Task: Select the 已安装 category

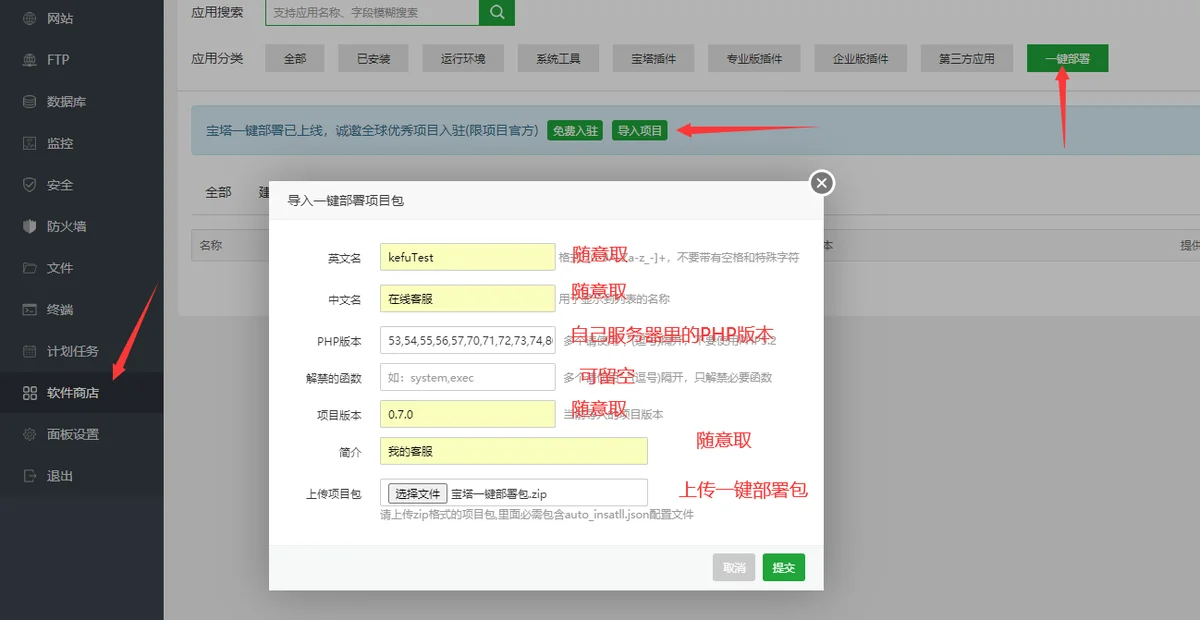Action: point(374,58)
